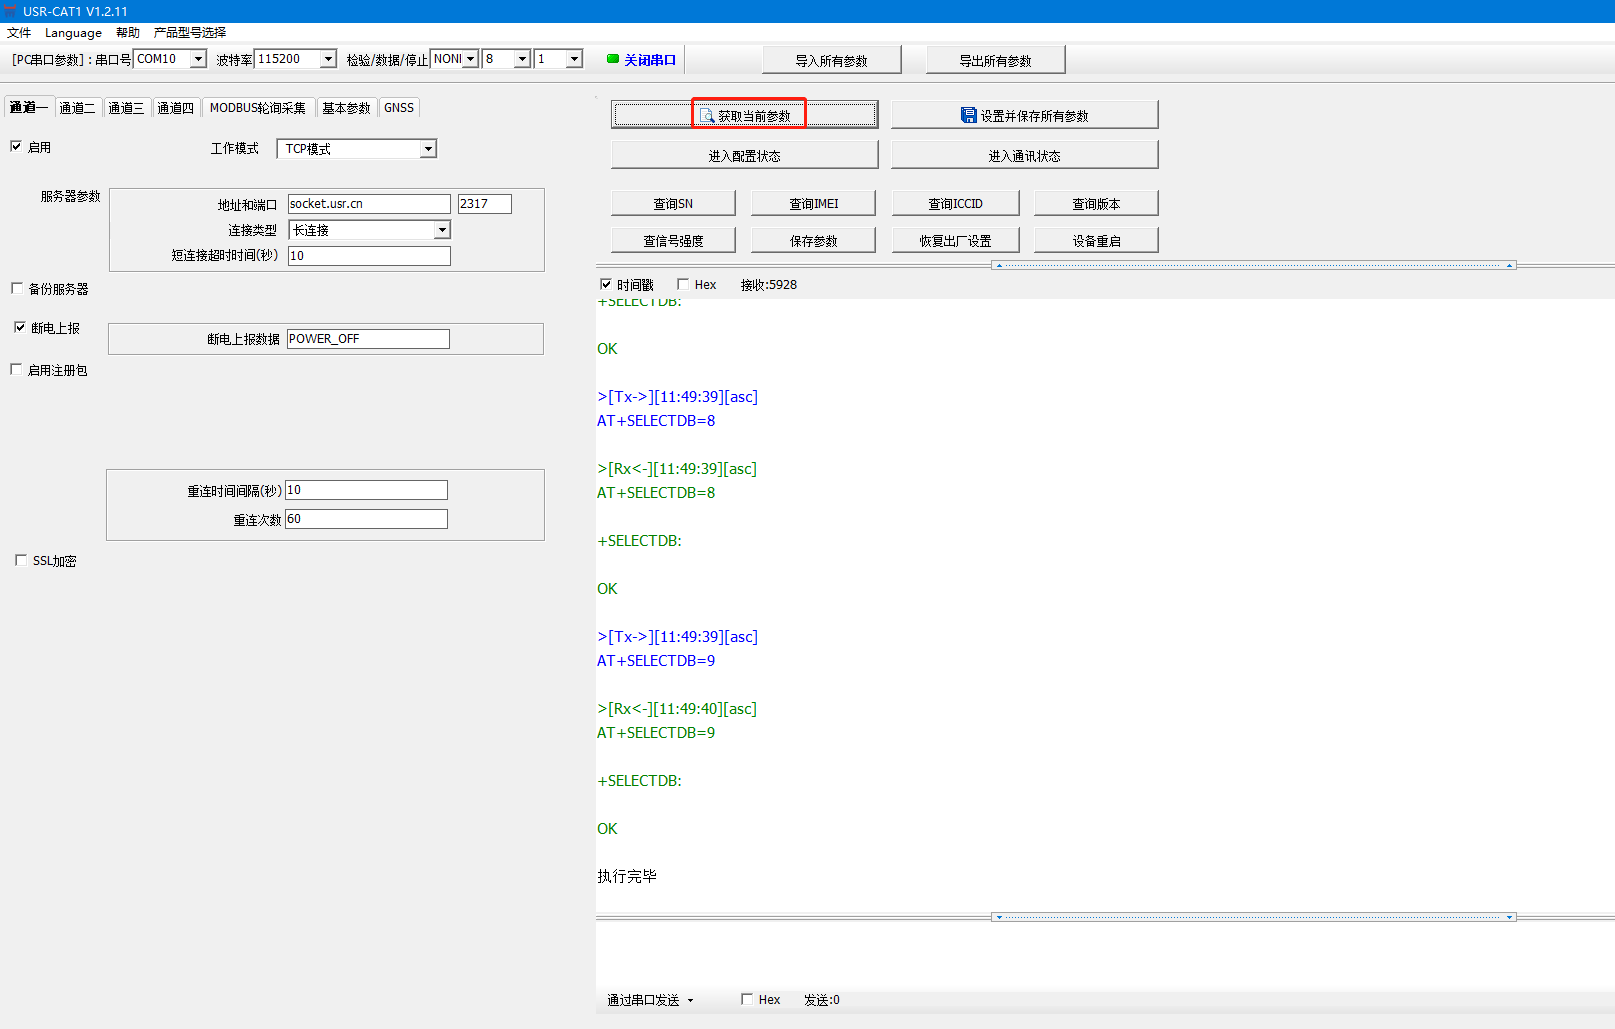Click the save disk icon on 设置并保存所有参数
This screenshot has height=1029, width=1615.
pos(968,115)
